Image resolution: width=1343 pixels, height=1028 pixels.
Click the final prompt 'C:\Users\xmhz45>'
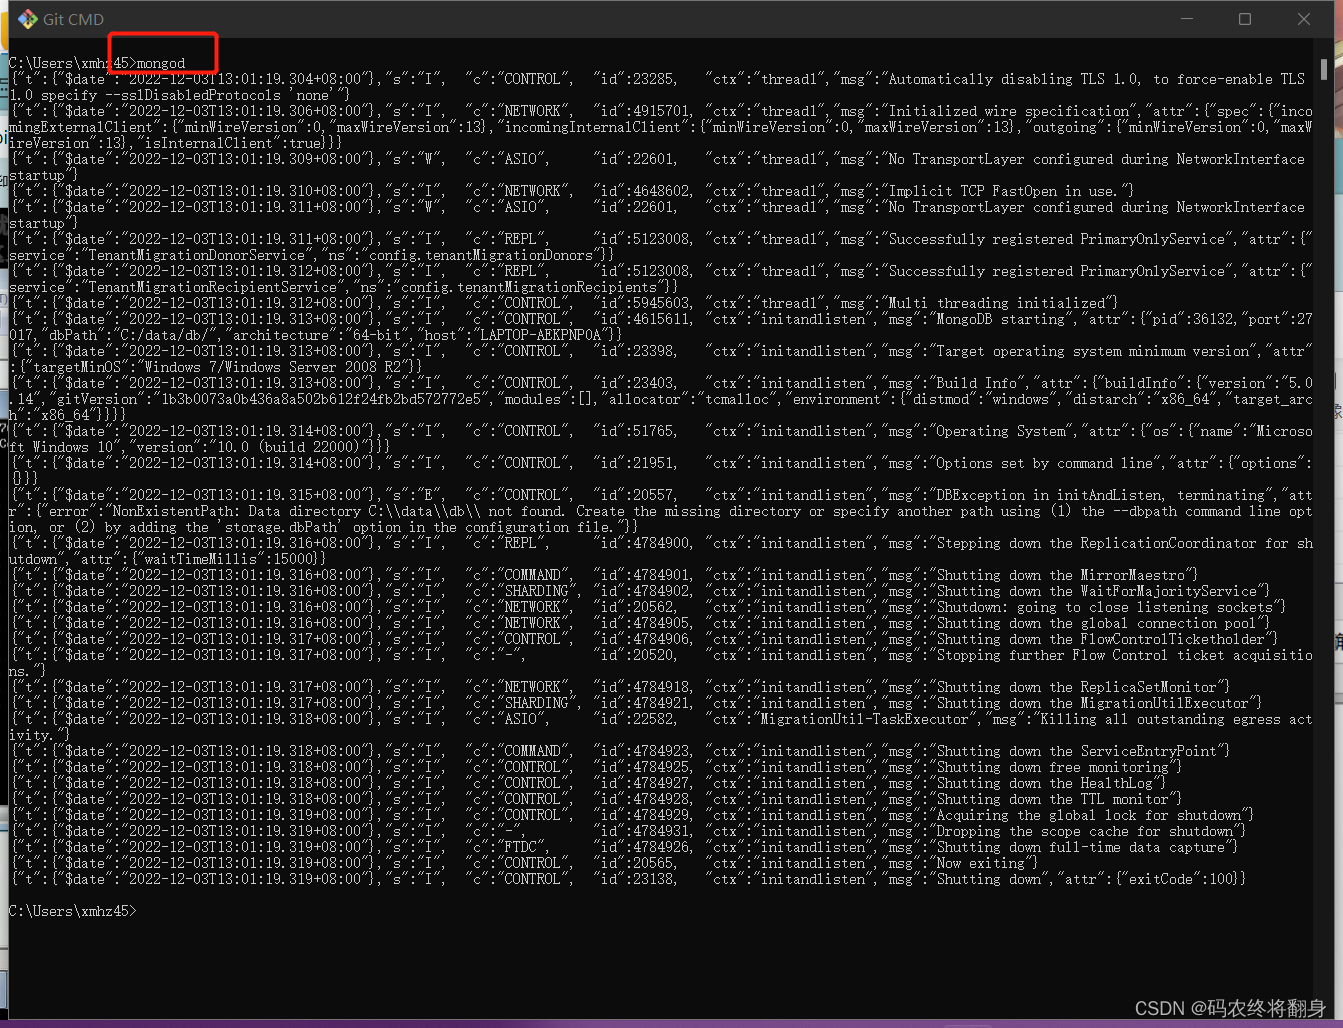click(x=72, y=911)
